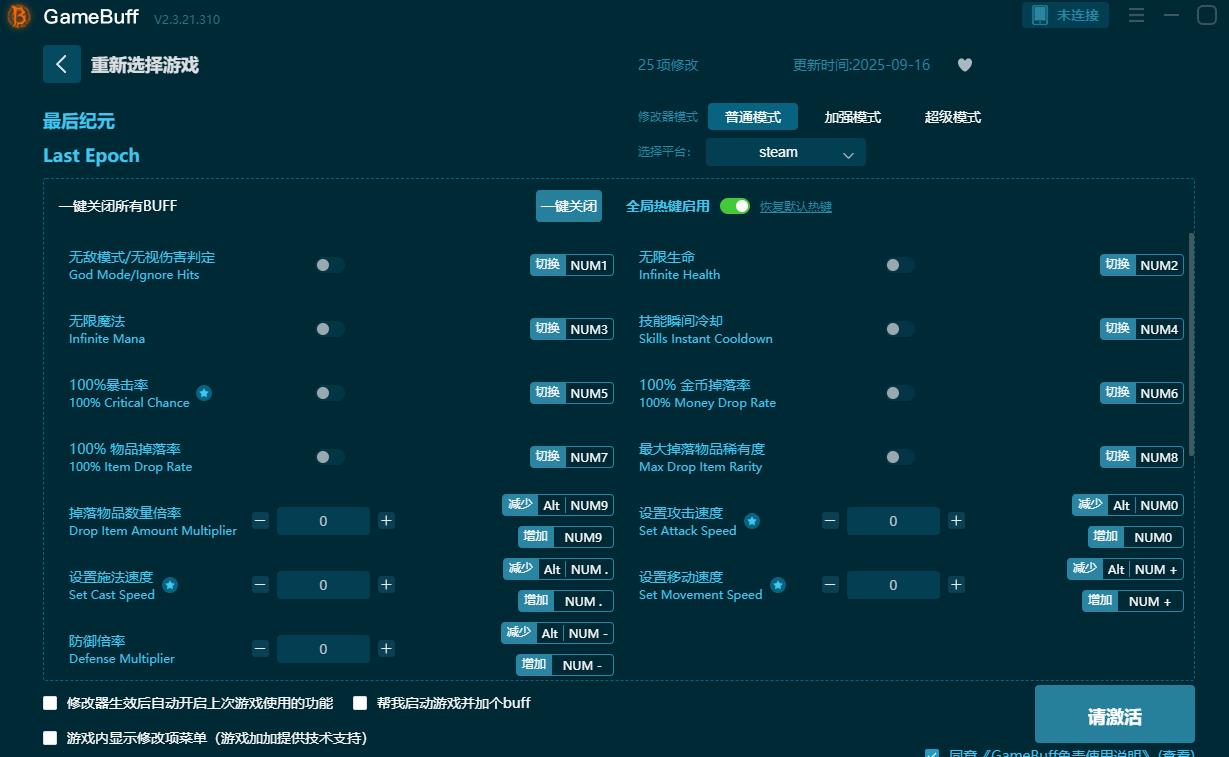Switch to 超级模式 mode tab
The image size is (1229, 757).
pos(952,116)
